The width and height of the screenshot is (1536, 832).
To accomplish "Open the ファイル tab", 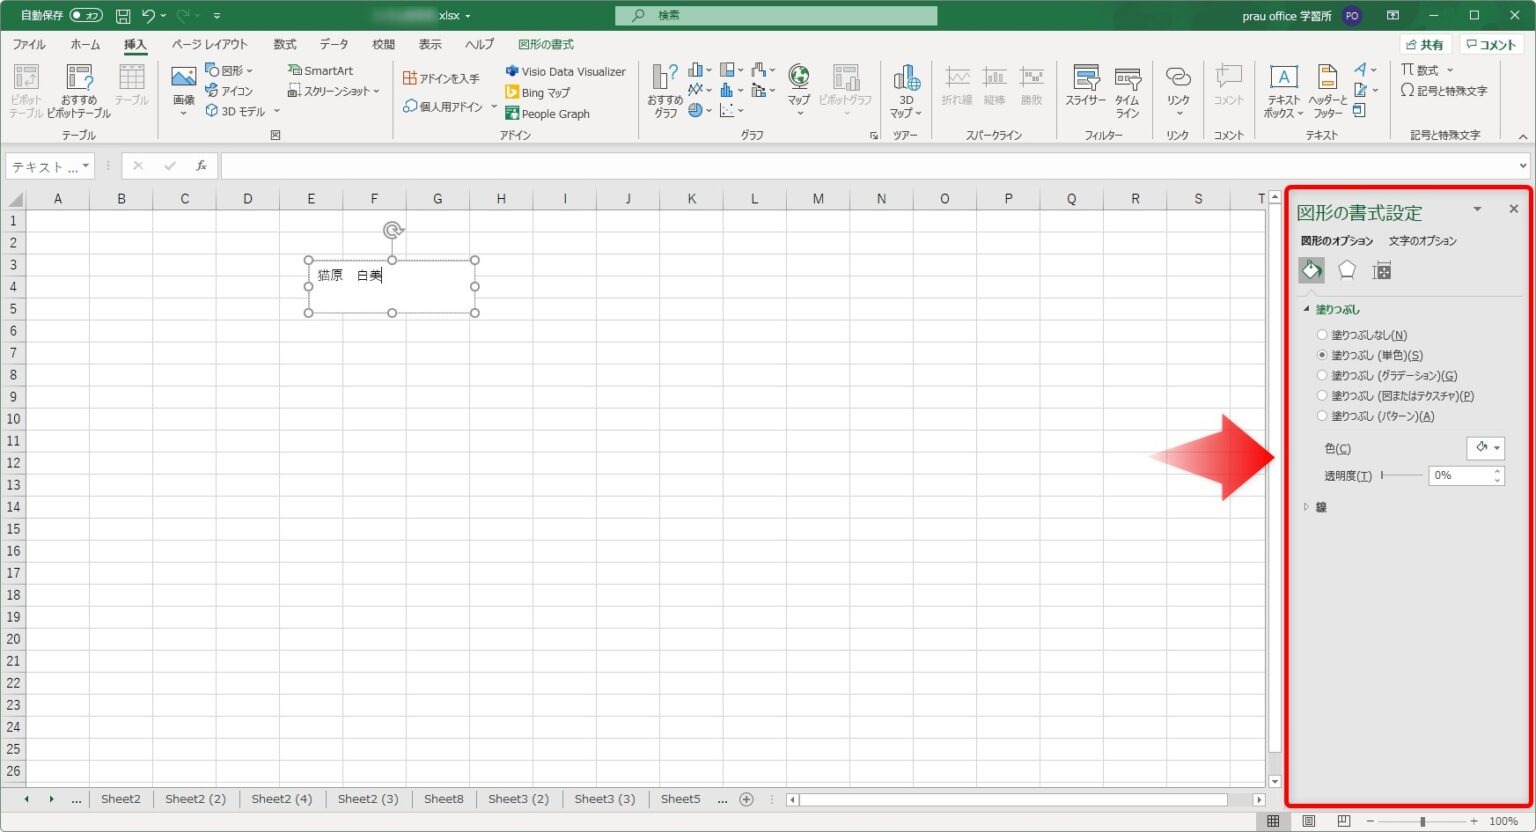I will 29,45.
